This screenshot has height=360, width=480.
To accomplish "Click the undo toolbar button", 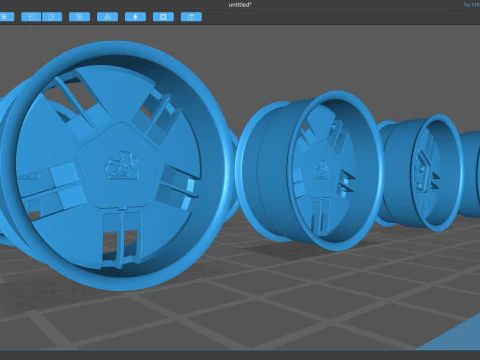I will 31,17.
